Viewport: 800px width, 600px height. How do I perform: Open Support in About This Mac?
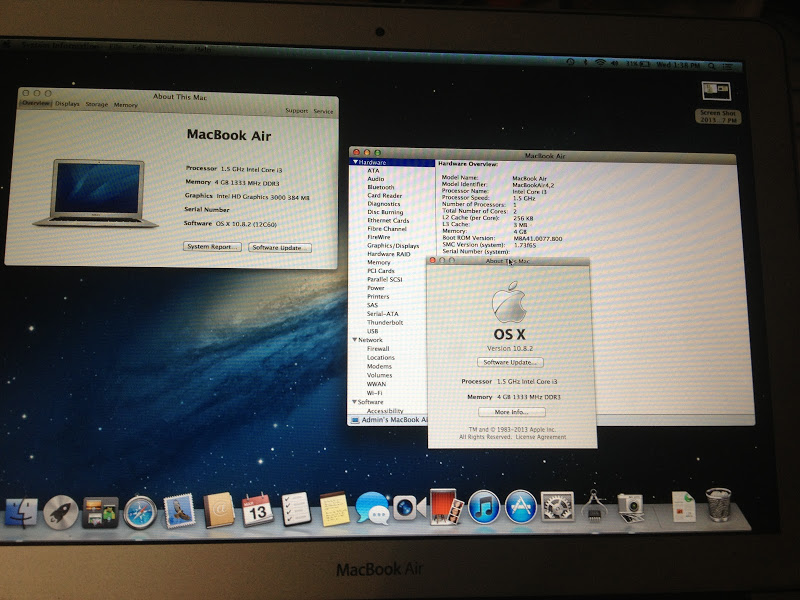tap(296, 110)
